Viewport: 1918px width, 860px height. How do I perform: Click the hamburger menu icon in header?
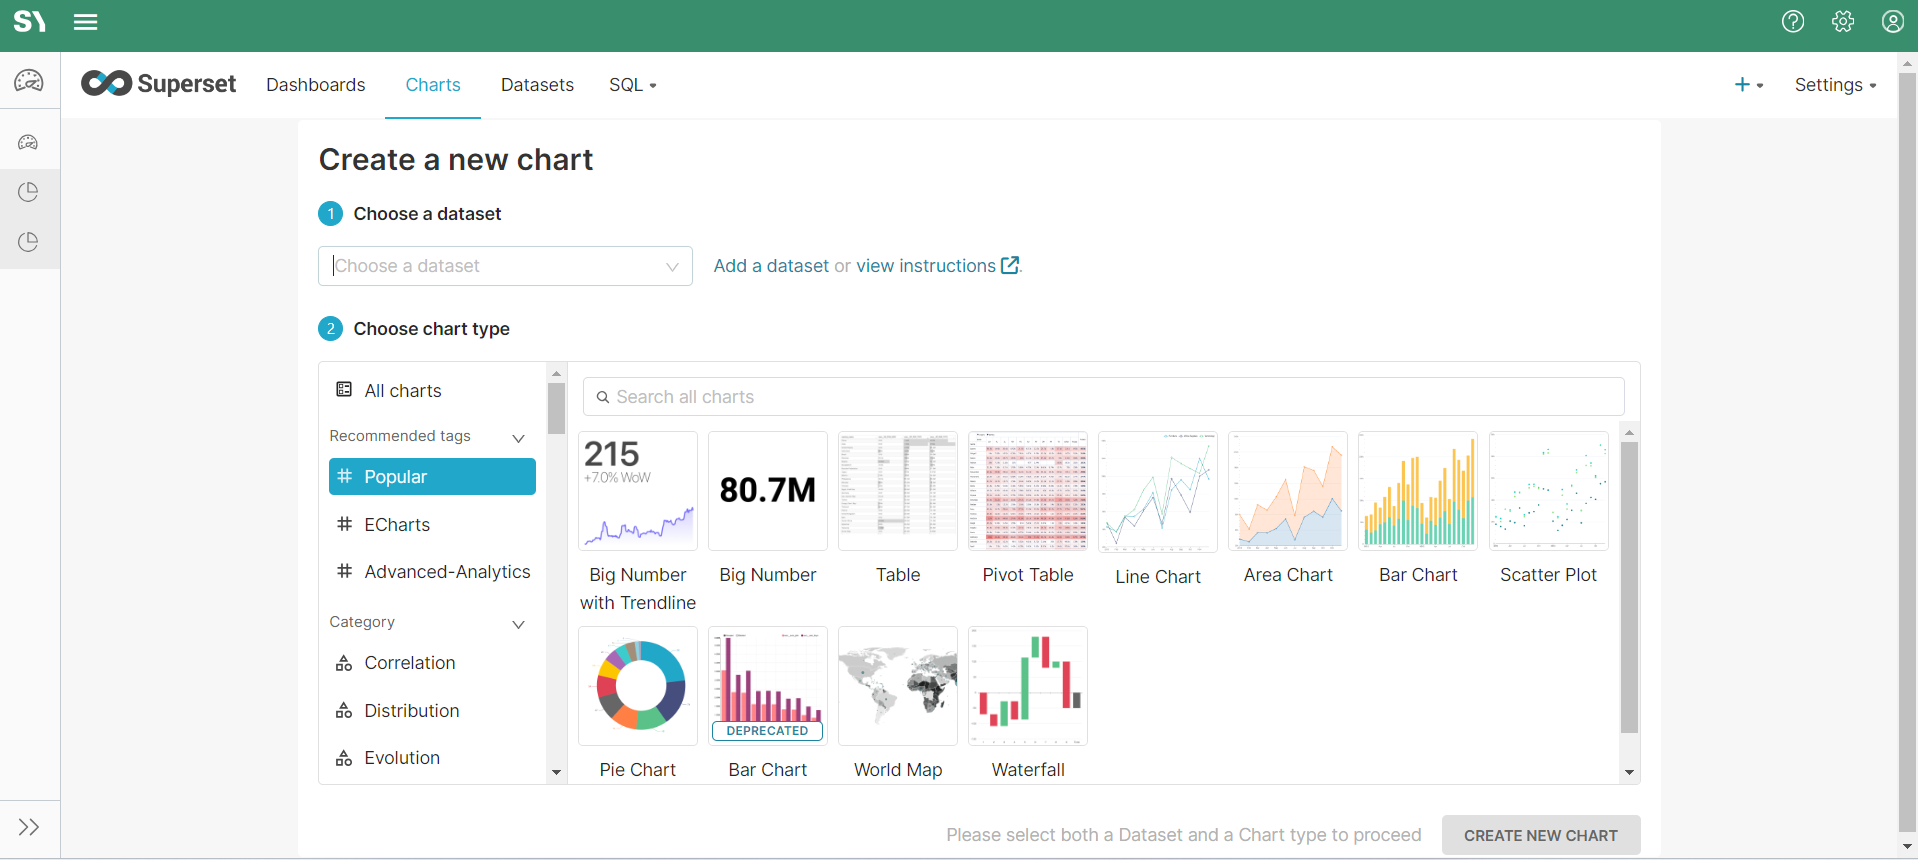(86, 22)
